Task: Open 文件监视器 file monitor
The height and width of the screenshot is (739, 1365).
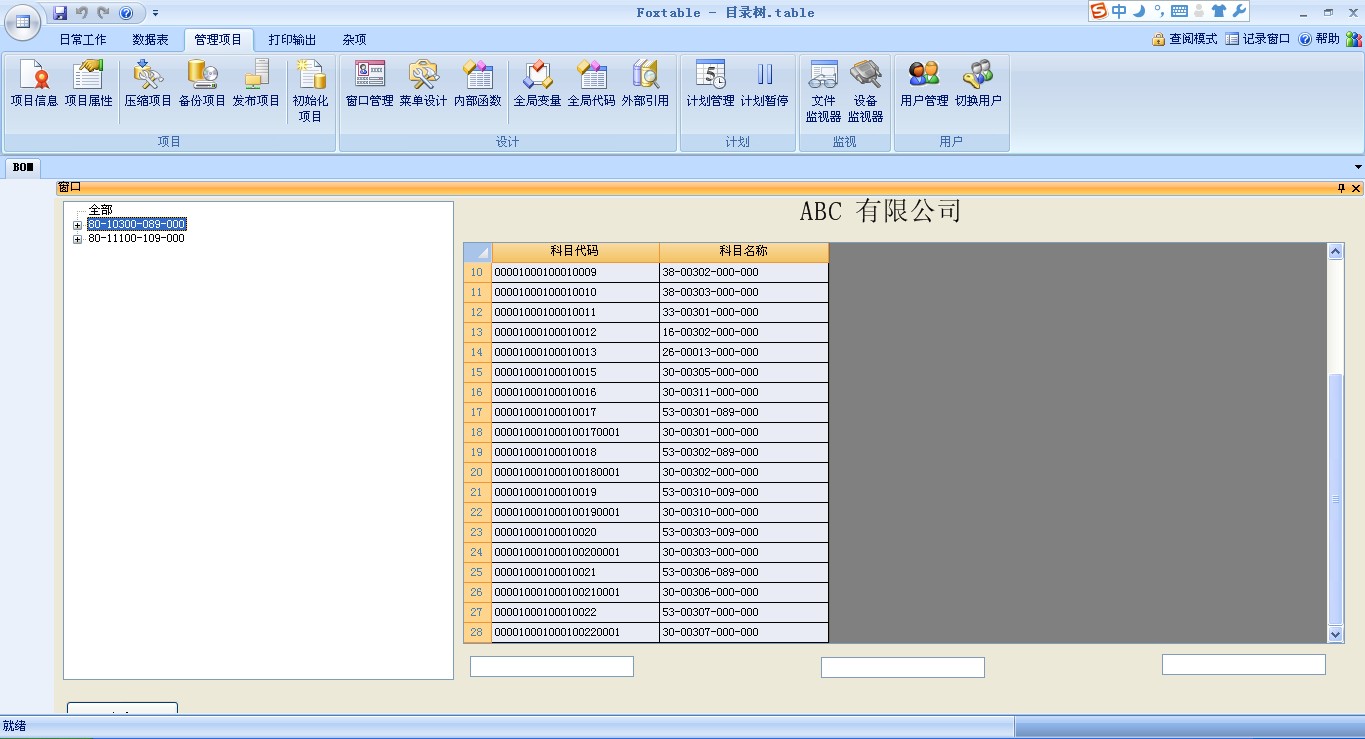Action: 823,91
